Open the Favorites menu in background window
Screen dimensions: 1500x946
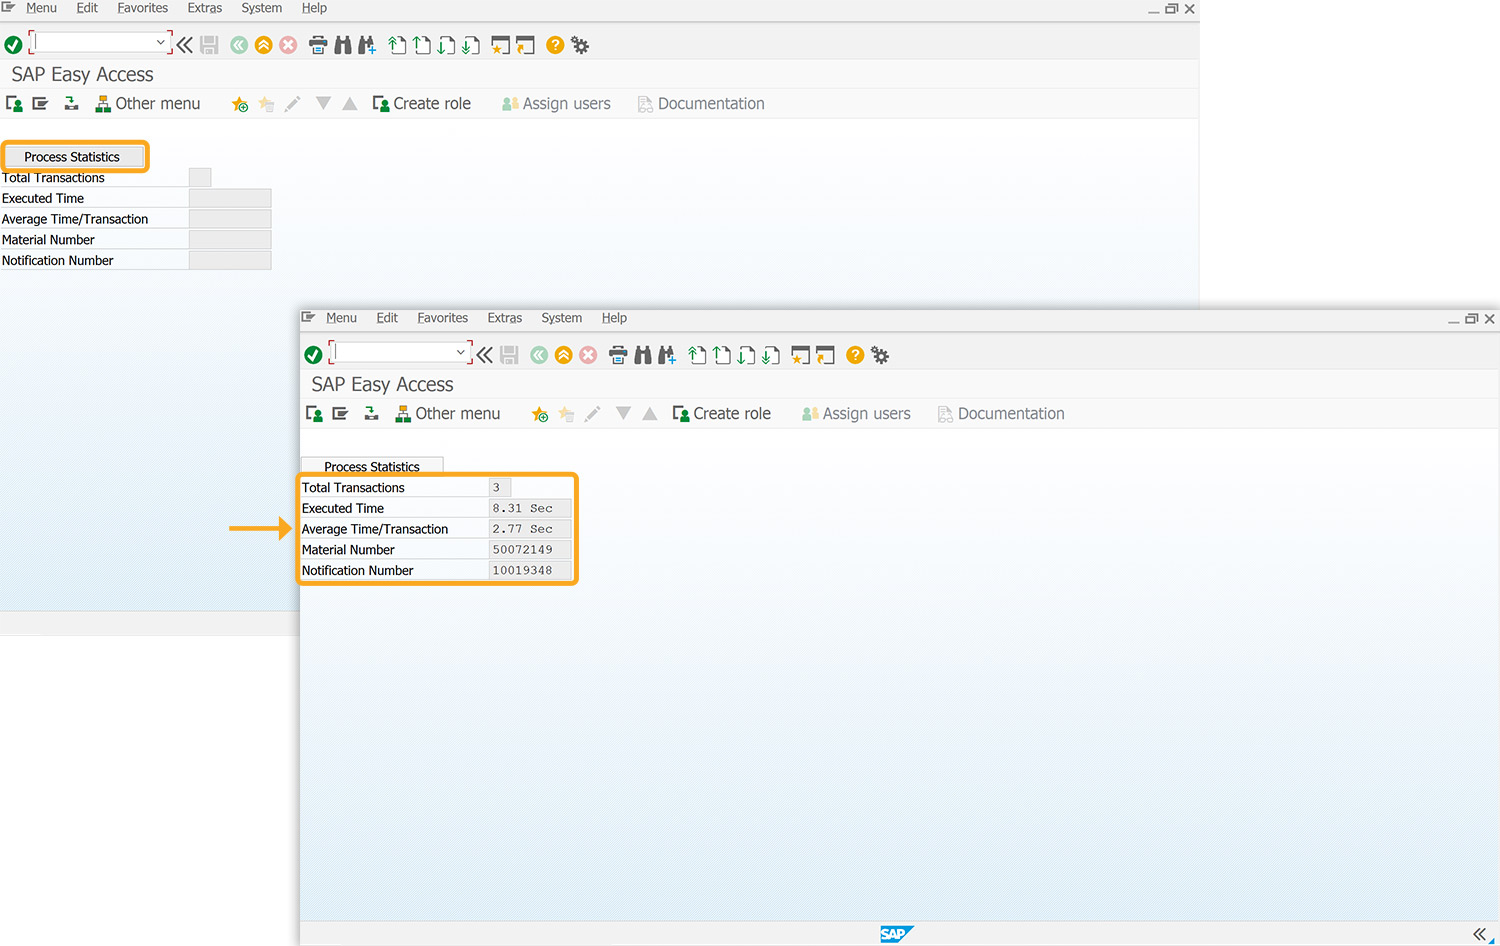142,8
